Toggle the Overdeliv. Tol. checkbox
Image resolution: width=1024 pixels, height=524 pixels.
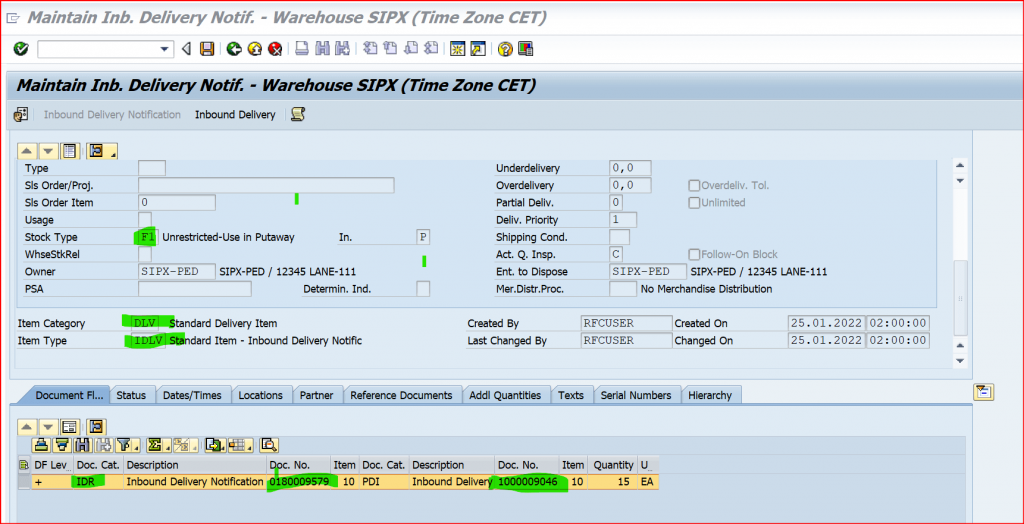click(x=694, y=186)
